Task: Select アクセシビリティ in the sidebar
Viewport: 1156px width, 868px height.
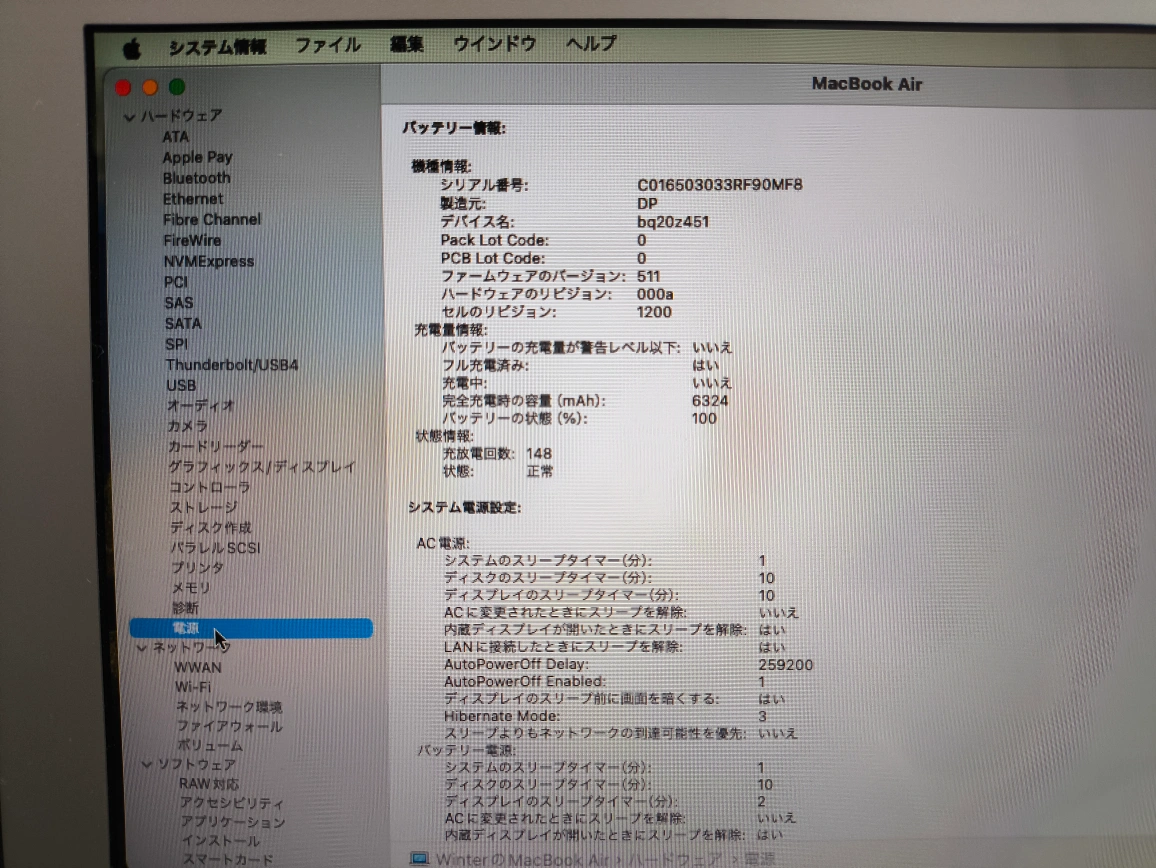Action: click(x=232, y=803)
